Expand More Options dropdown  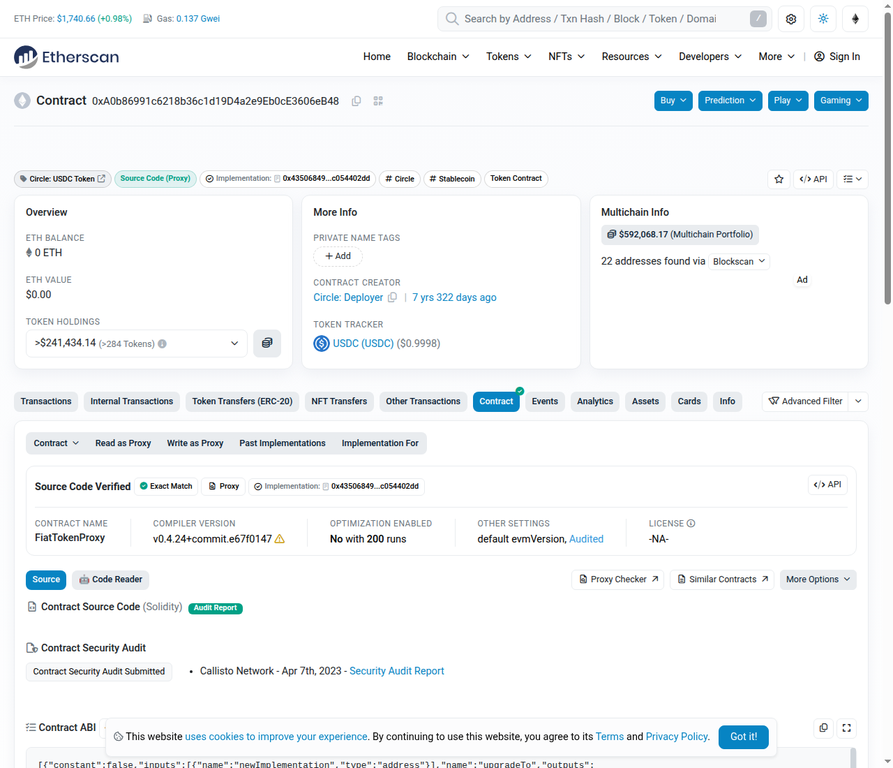818,580
